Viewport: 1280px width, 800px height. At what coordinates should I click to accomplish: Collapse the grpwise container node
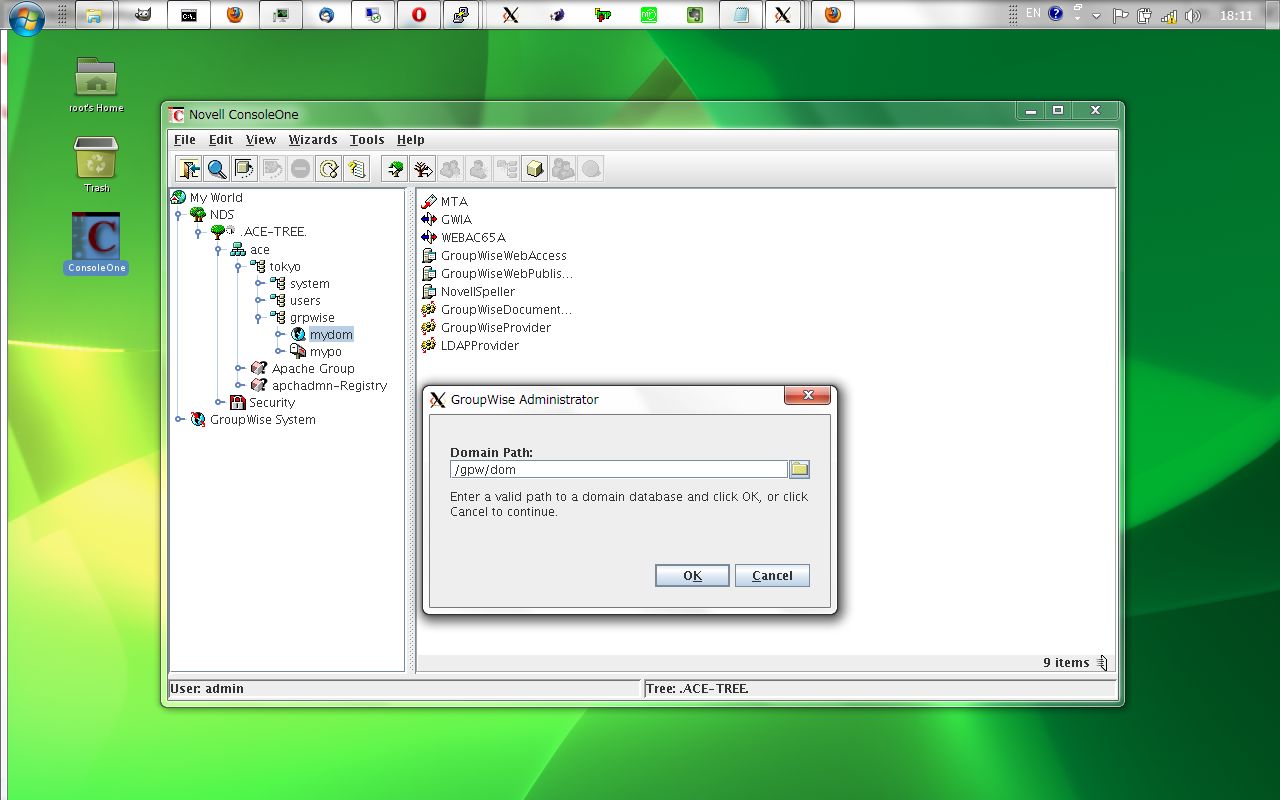pyautogui.click(x=259, y=318)
